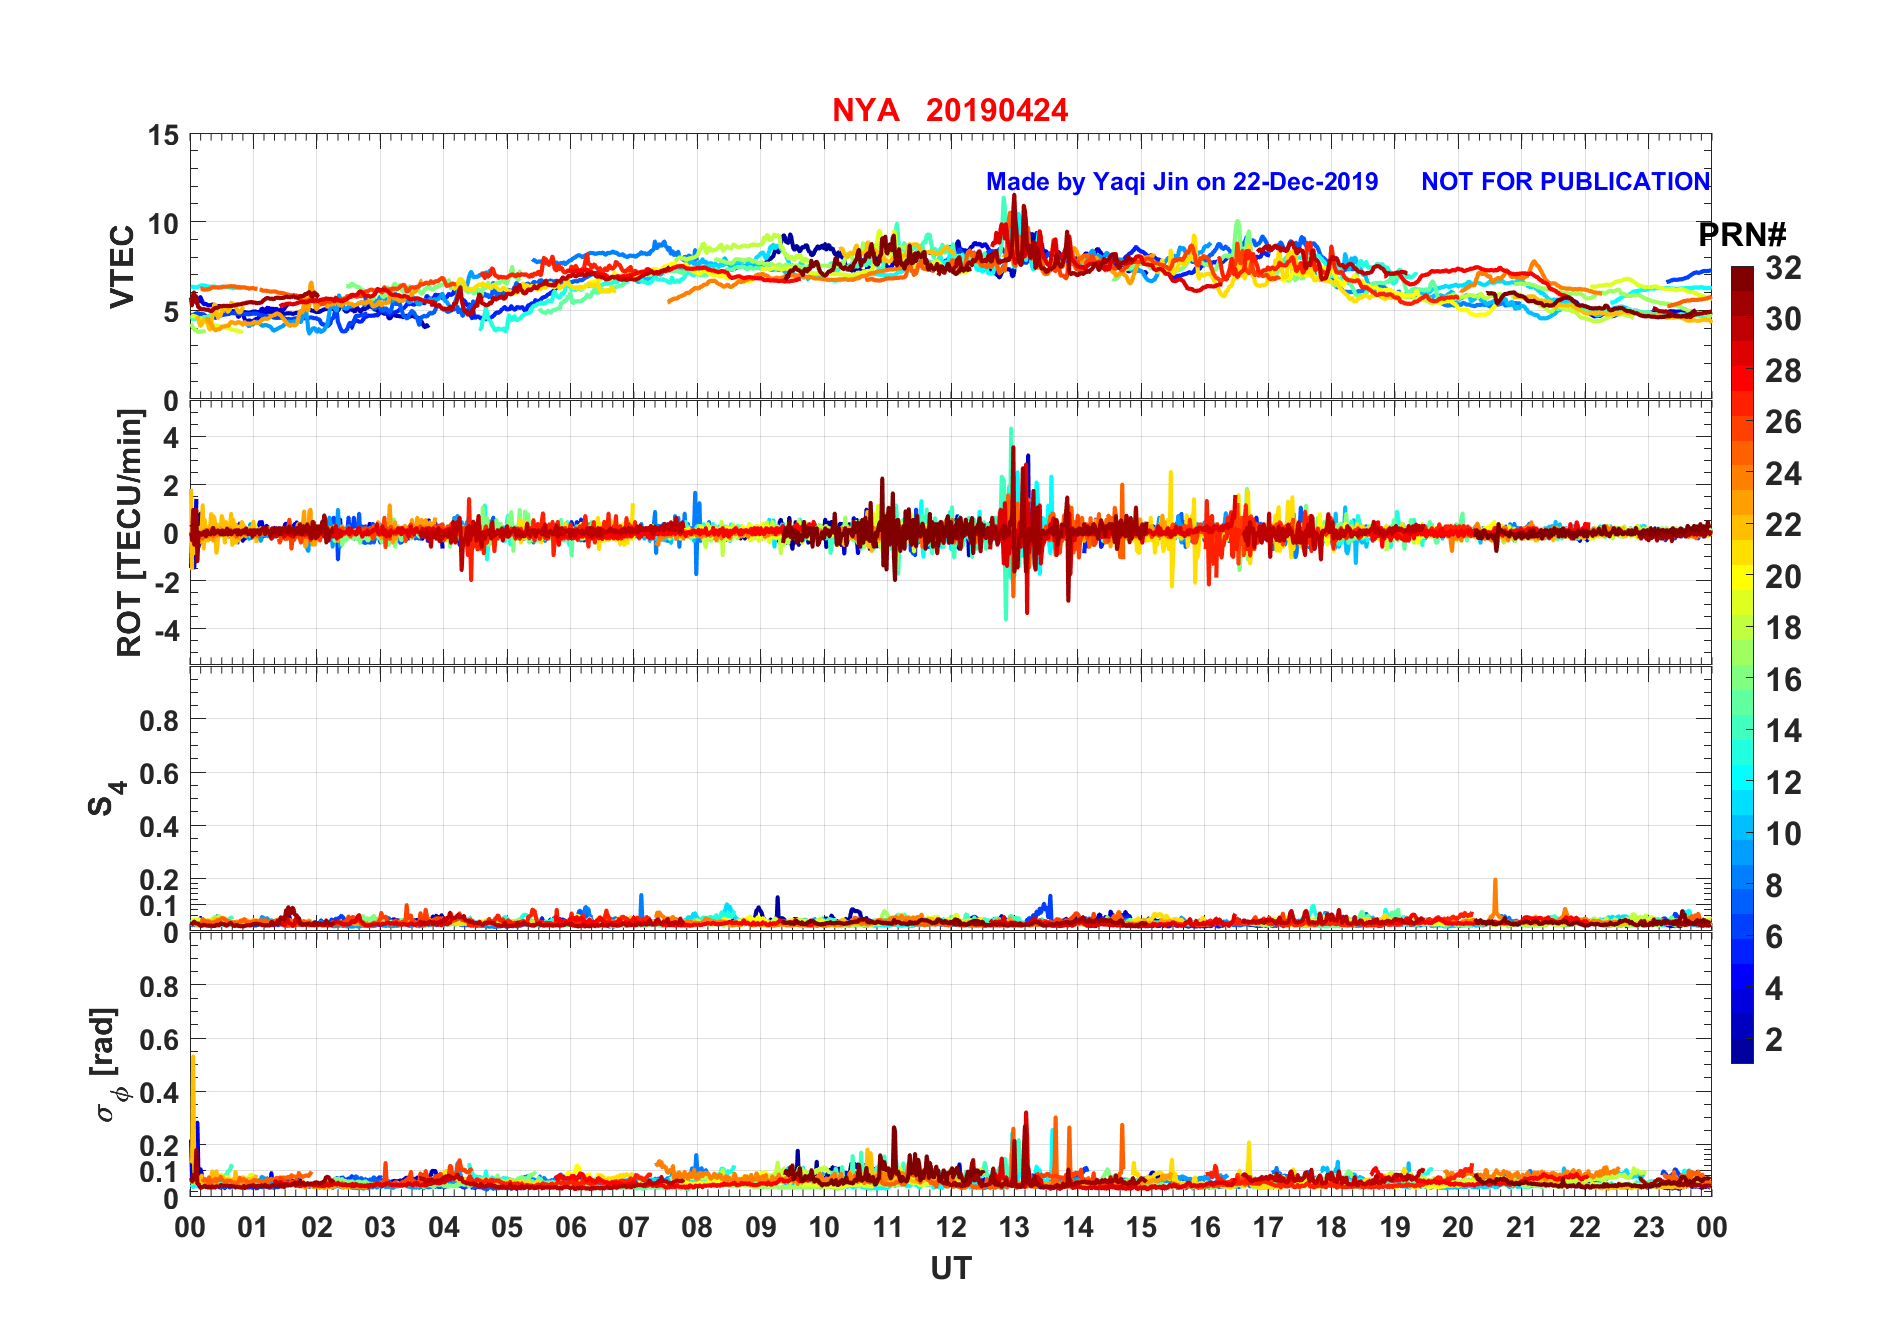Click the plot title 'NYA 20190424'
This screenshot has height=1330, width=1902.
950,110
